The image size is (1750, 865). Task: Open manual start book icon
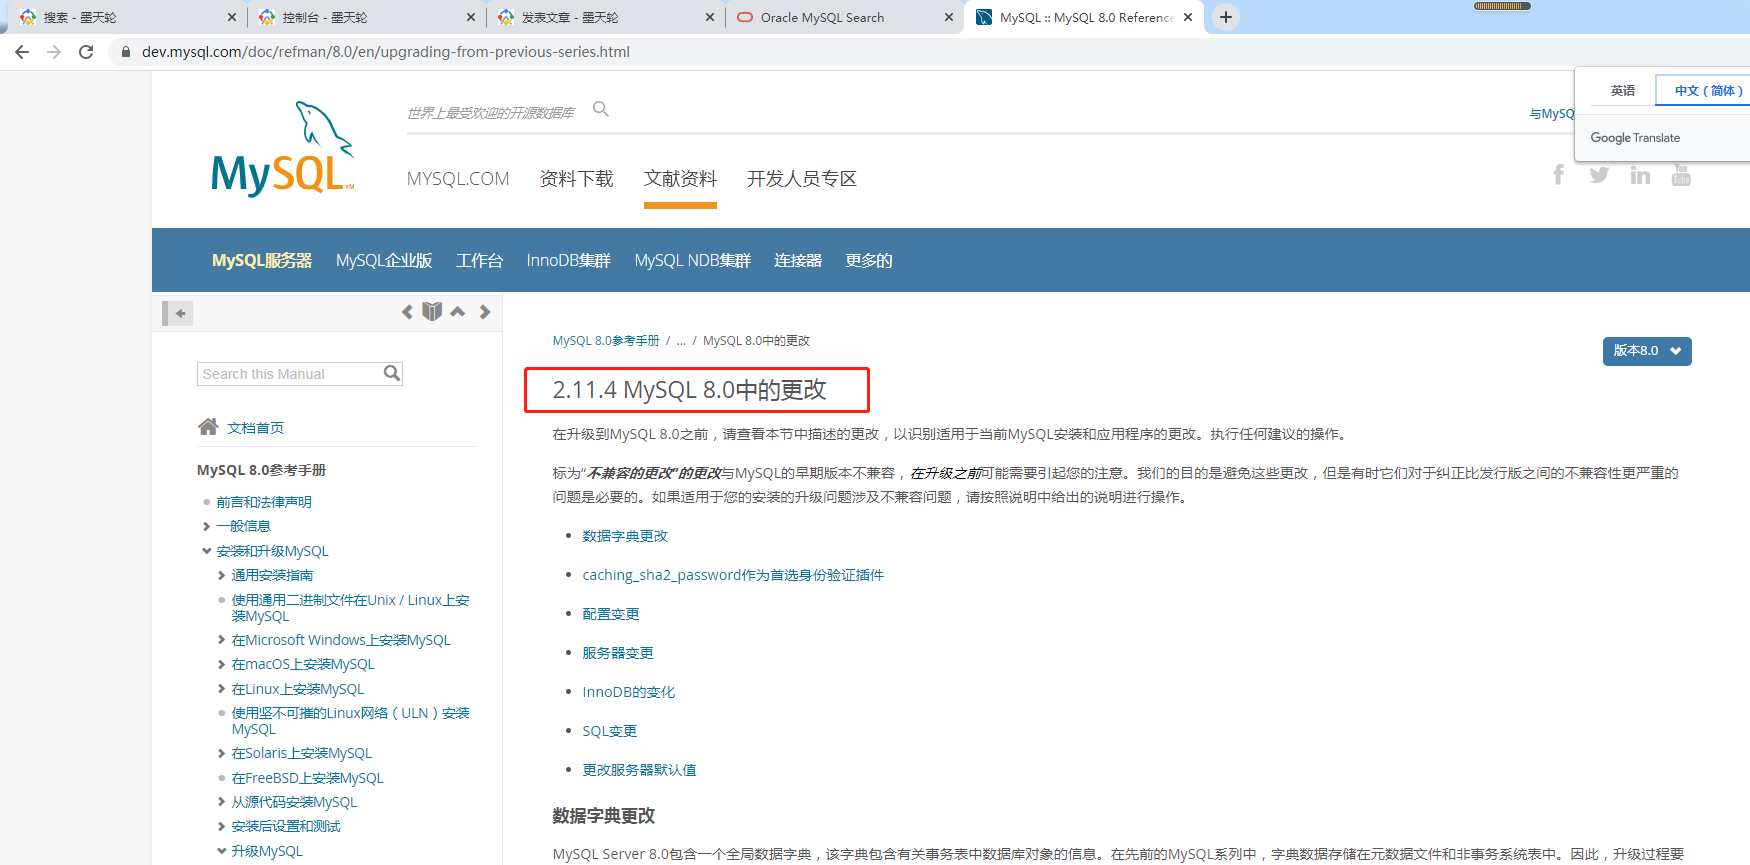432,312
